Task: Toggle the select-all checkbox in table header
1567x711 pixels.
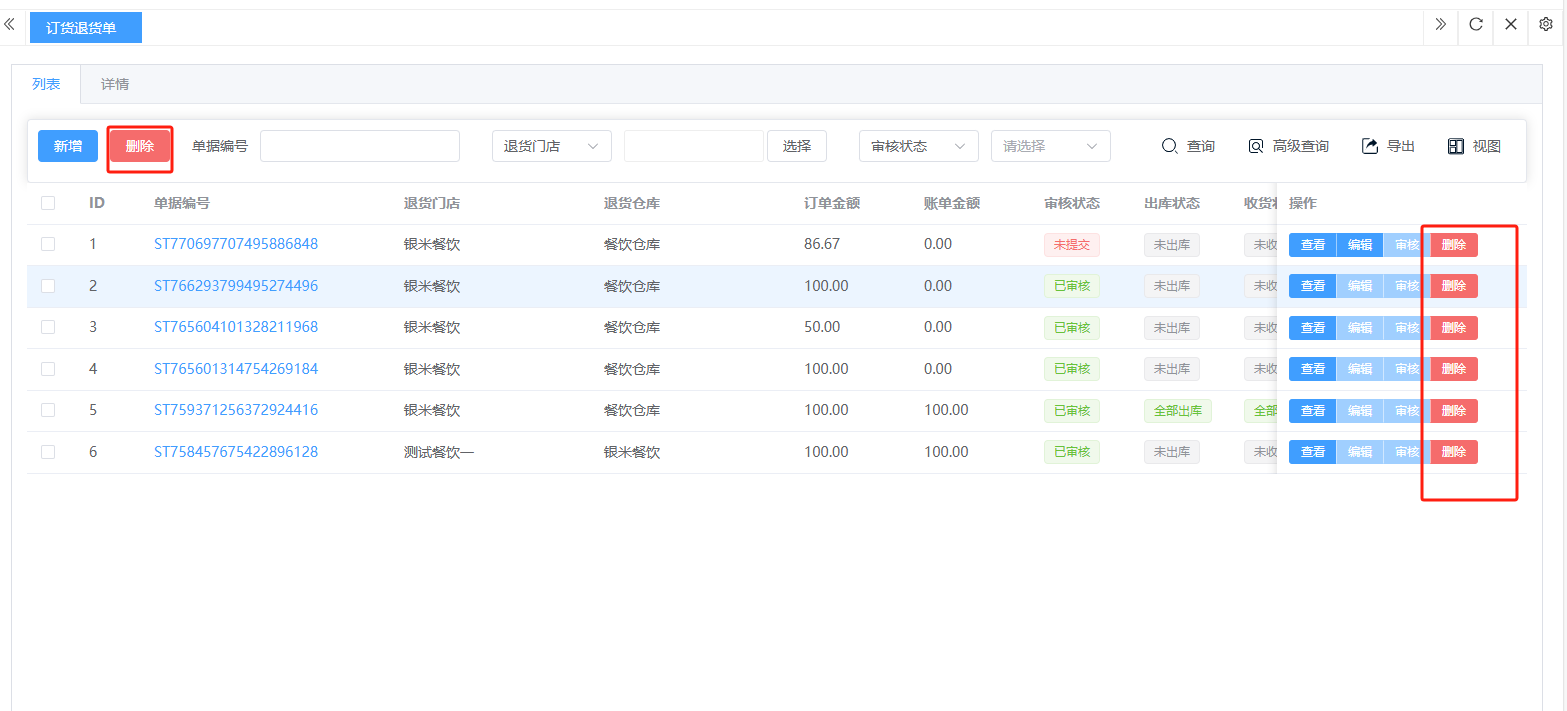Action: click(48, 203)
